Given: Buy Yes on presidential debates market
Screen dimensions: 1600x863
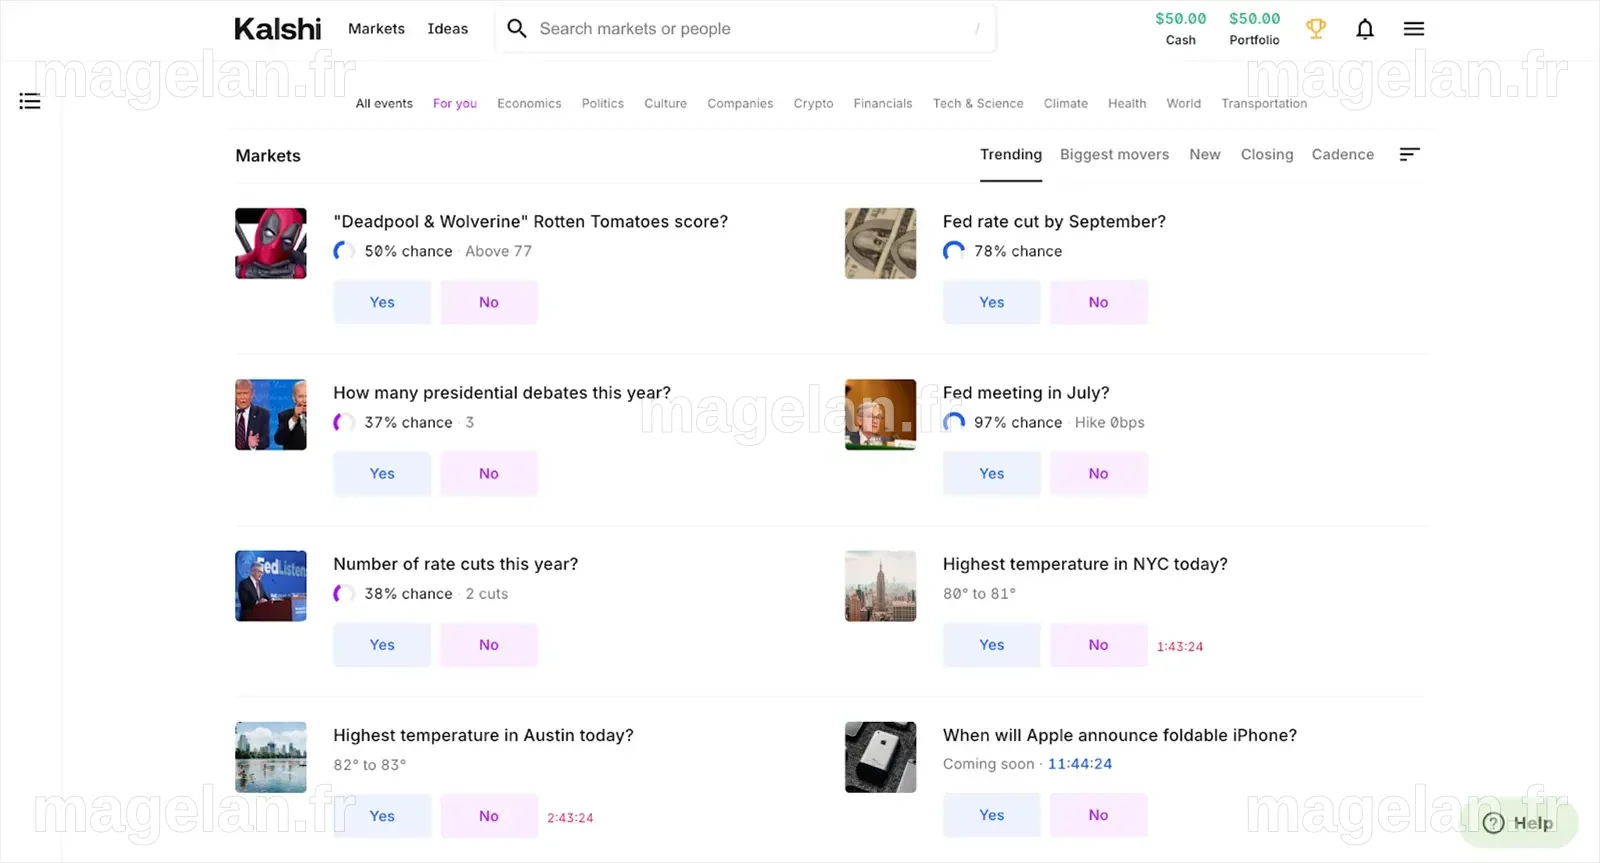Looking at the screenshot, I should coord(382,473).
